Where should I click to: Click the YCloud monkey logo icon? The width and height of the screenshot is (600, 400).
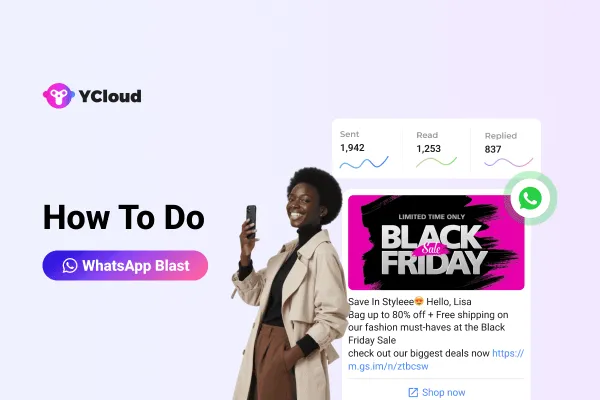(x=59, y=96)
